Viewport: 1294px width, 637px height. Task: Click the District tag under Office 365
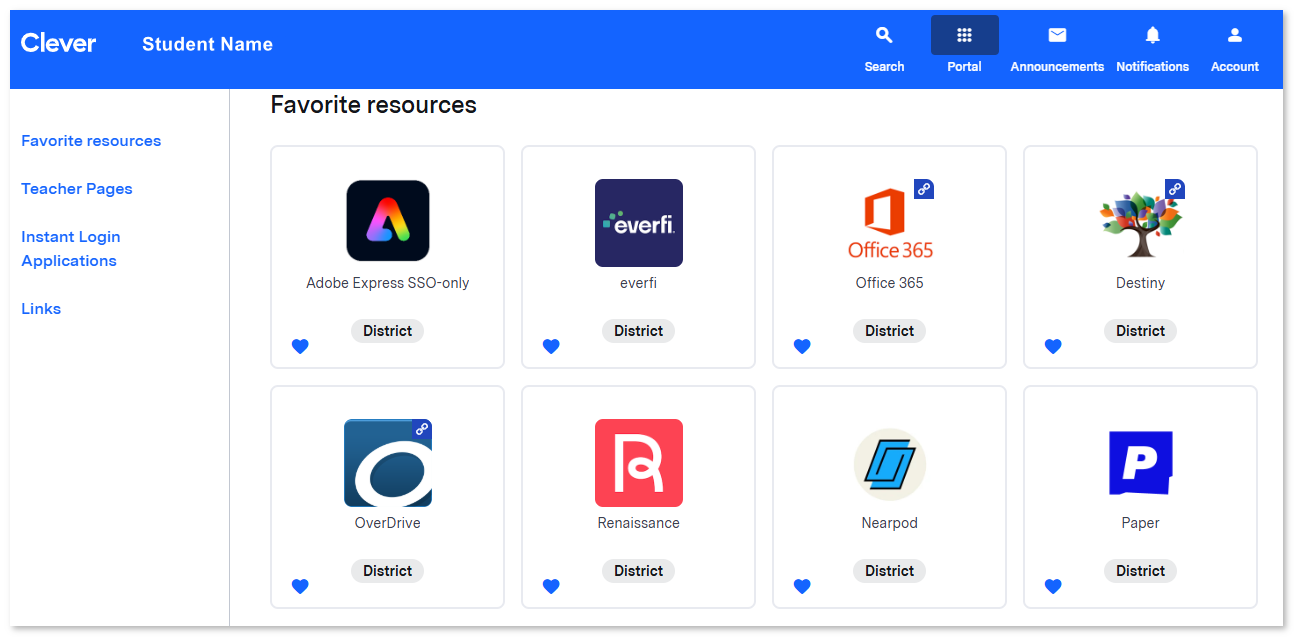click(890, 331)
